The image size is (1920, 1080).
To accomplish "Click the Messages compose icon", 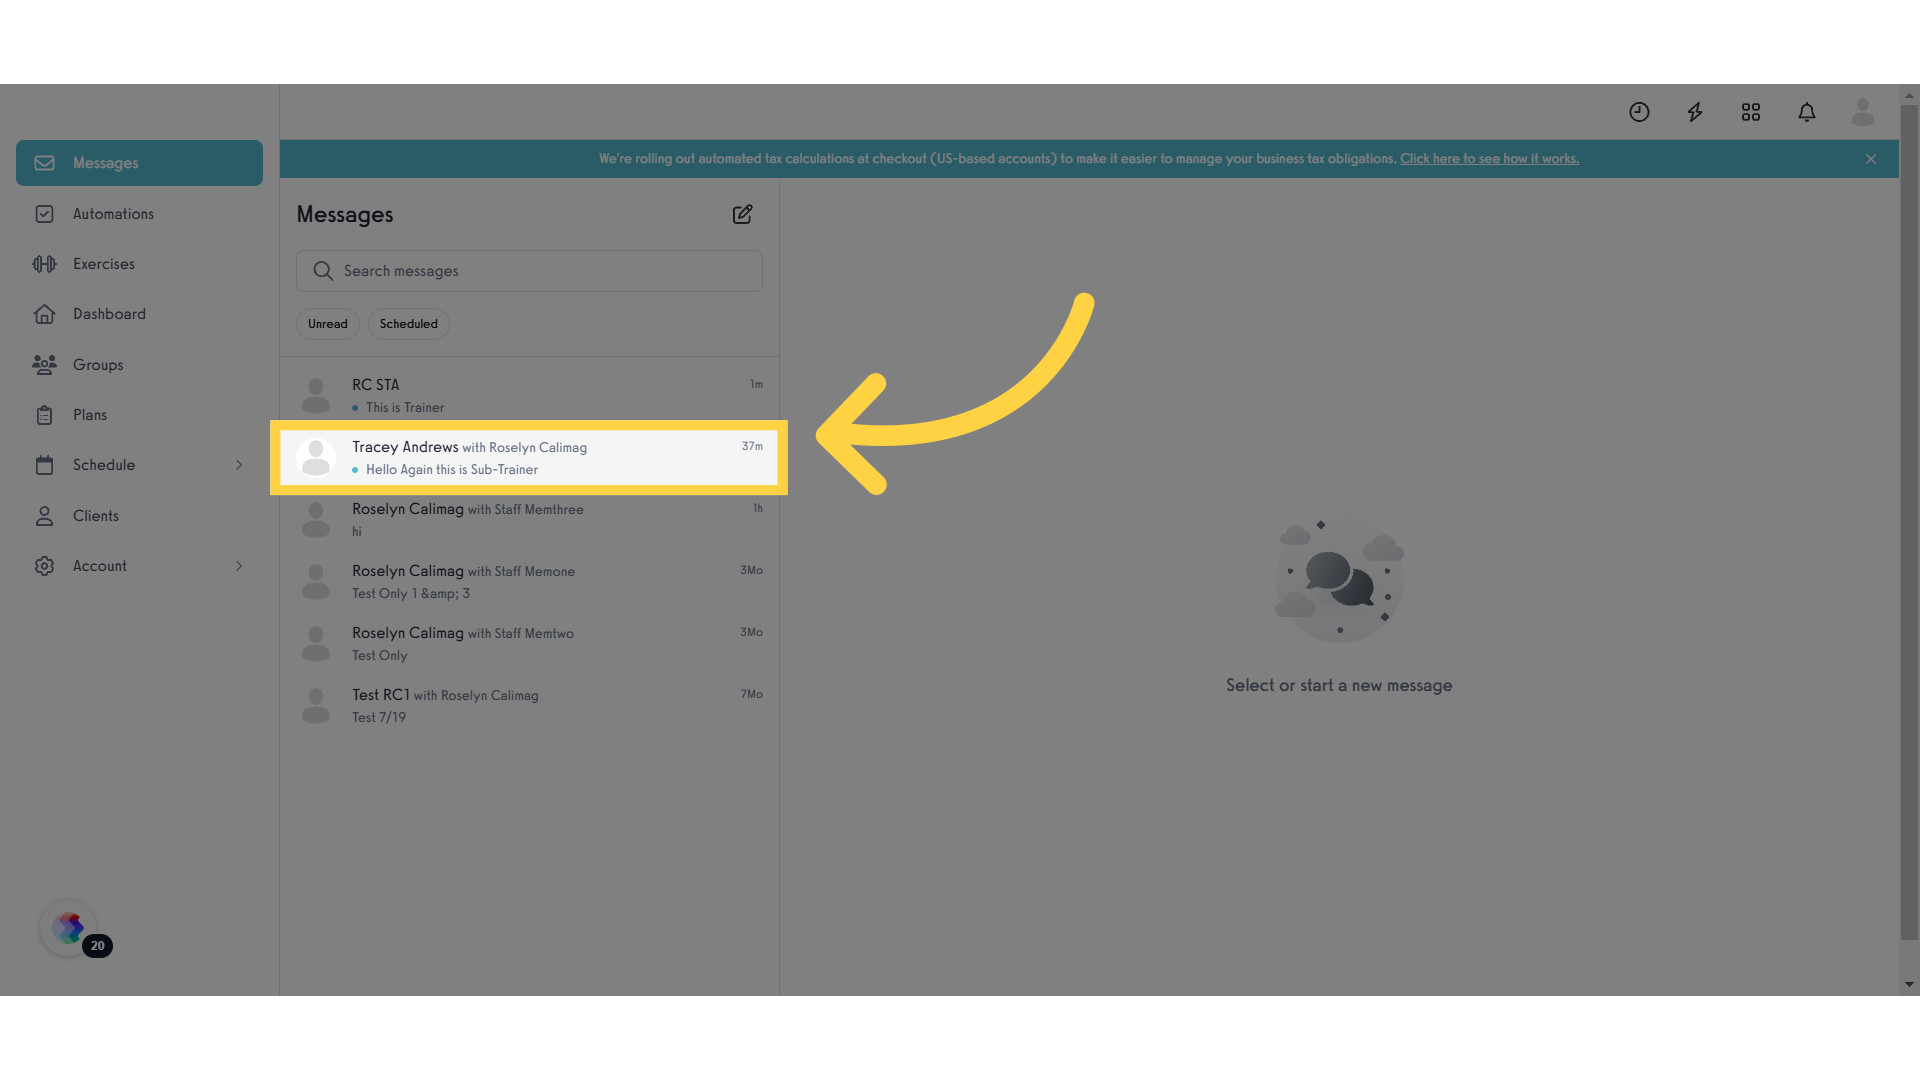I will 741,214.
